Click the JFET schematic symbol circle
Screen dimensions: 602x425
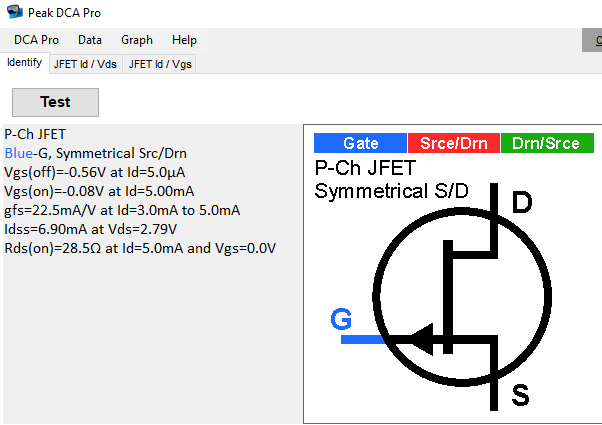click(x=462, y=296)
